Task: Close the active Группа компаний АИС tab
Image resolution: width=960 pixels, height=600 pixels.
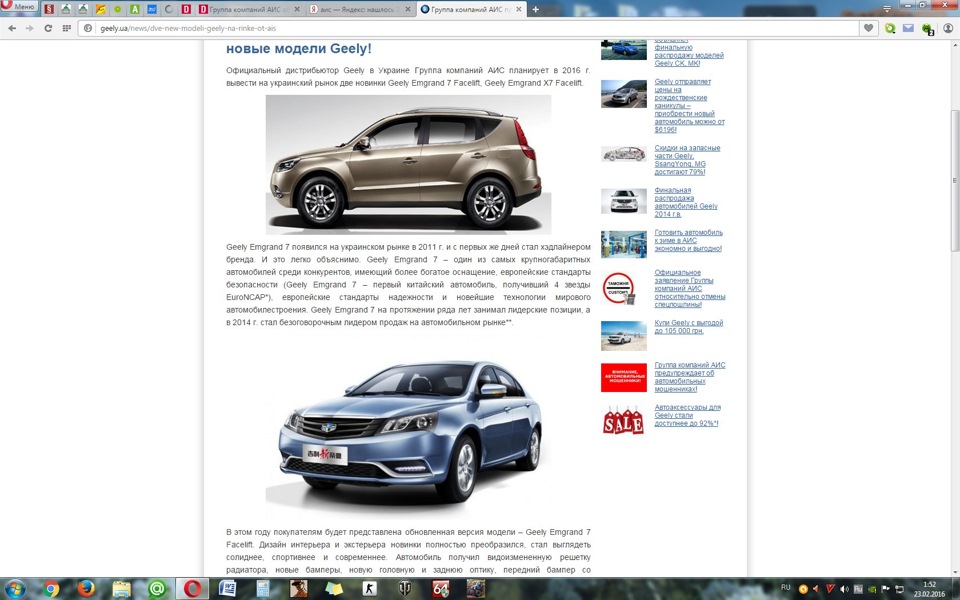Action: coord(519,9)
